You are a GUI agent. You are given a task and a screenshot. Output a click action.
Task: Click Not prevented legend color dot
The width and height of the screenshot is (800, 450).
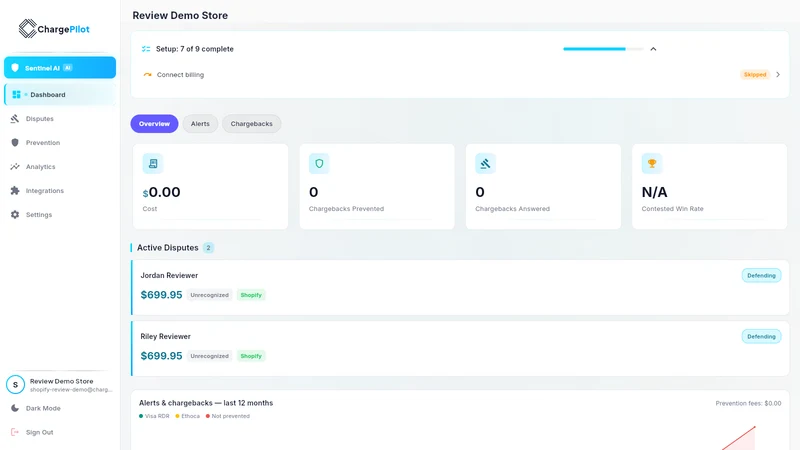pos(208,416)
